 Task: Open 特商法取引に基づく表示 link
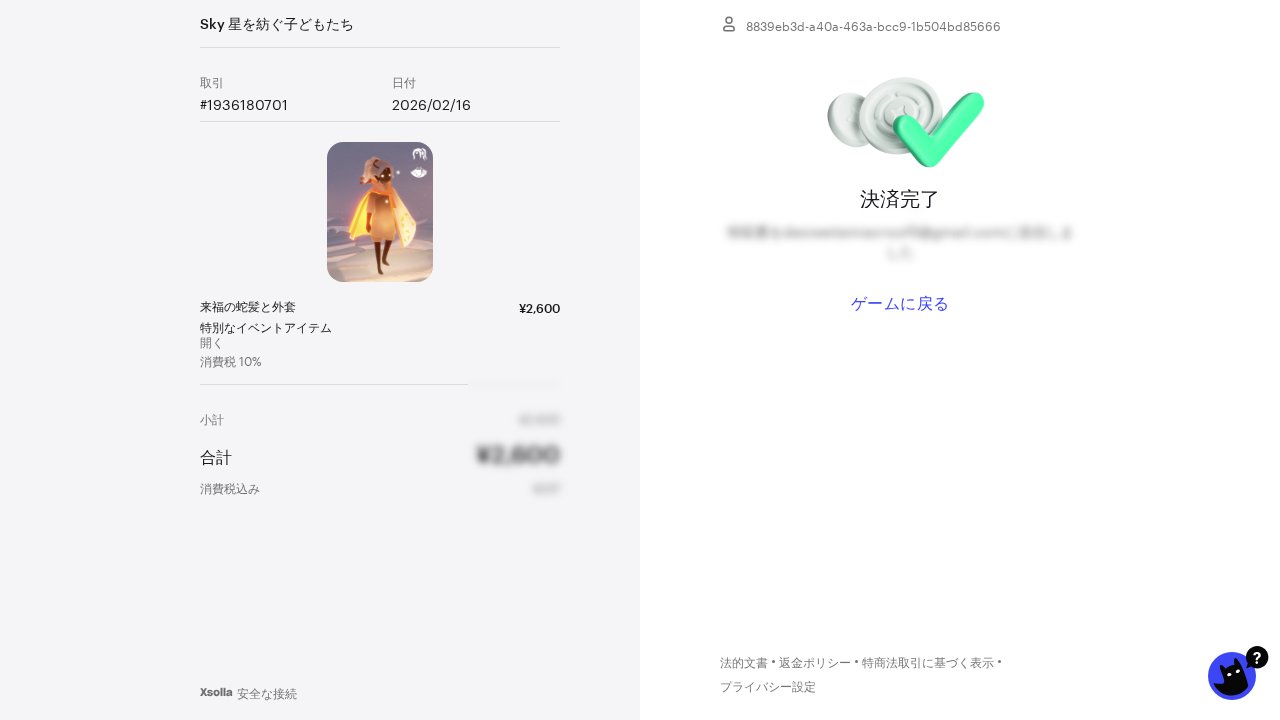click(928, 663)
